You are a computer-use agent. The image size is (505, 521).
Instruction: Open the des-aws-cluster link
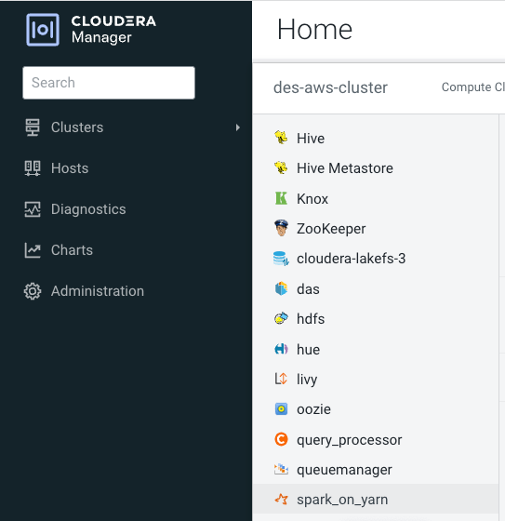(330, 88)
